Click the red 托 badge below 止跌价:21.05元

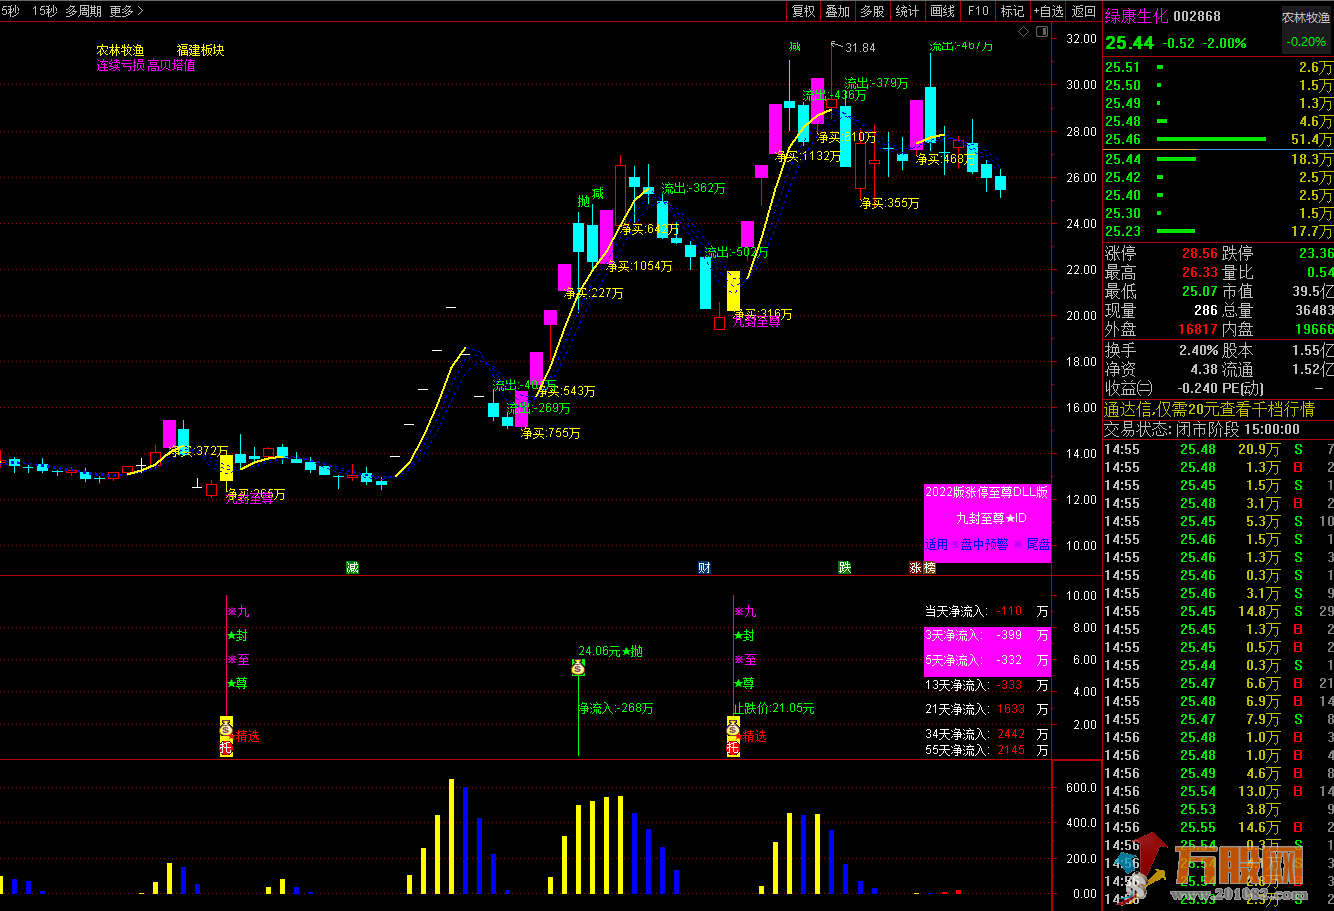click(733, 748)
